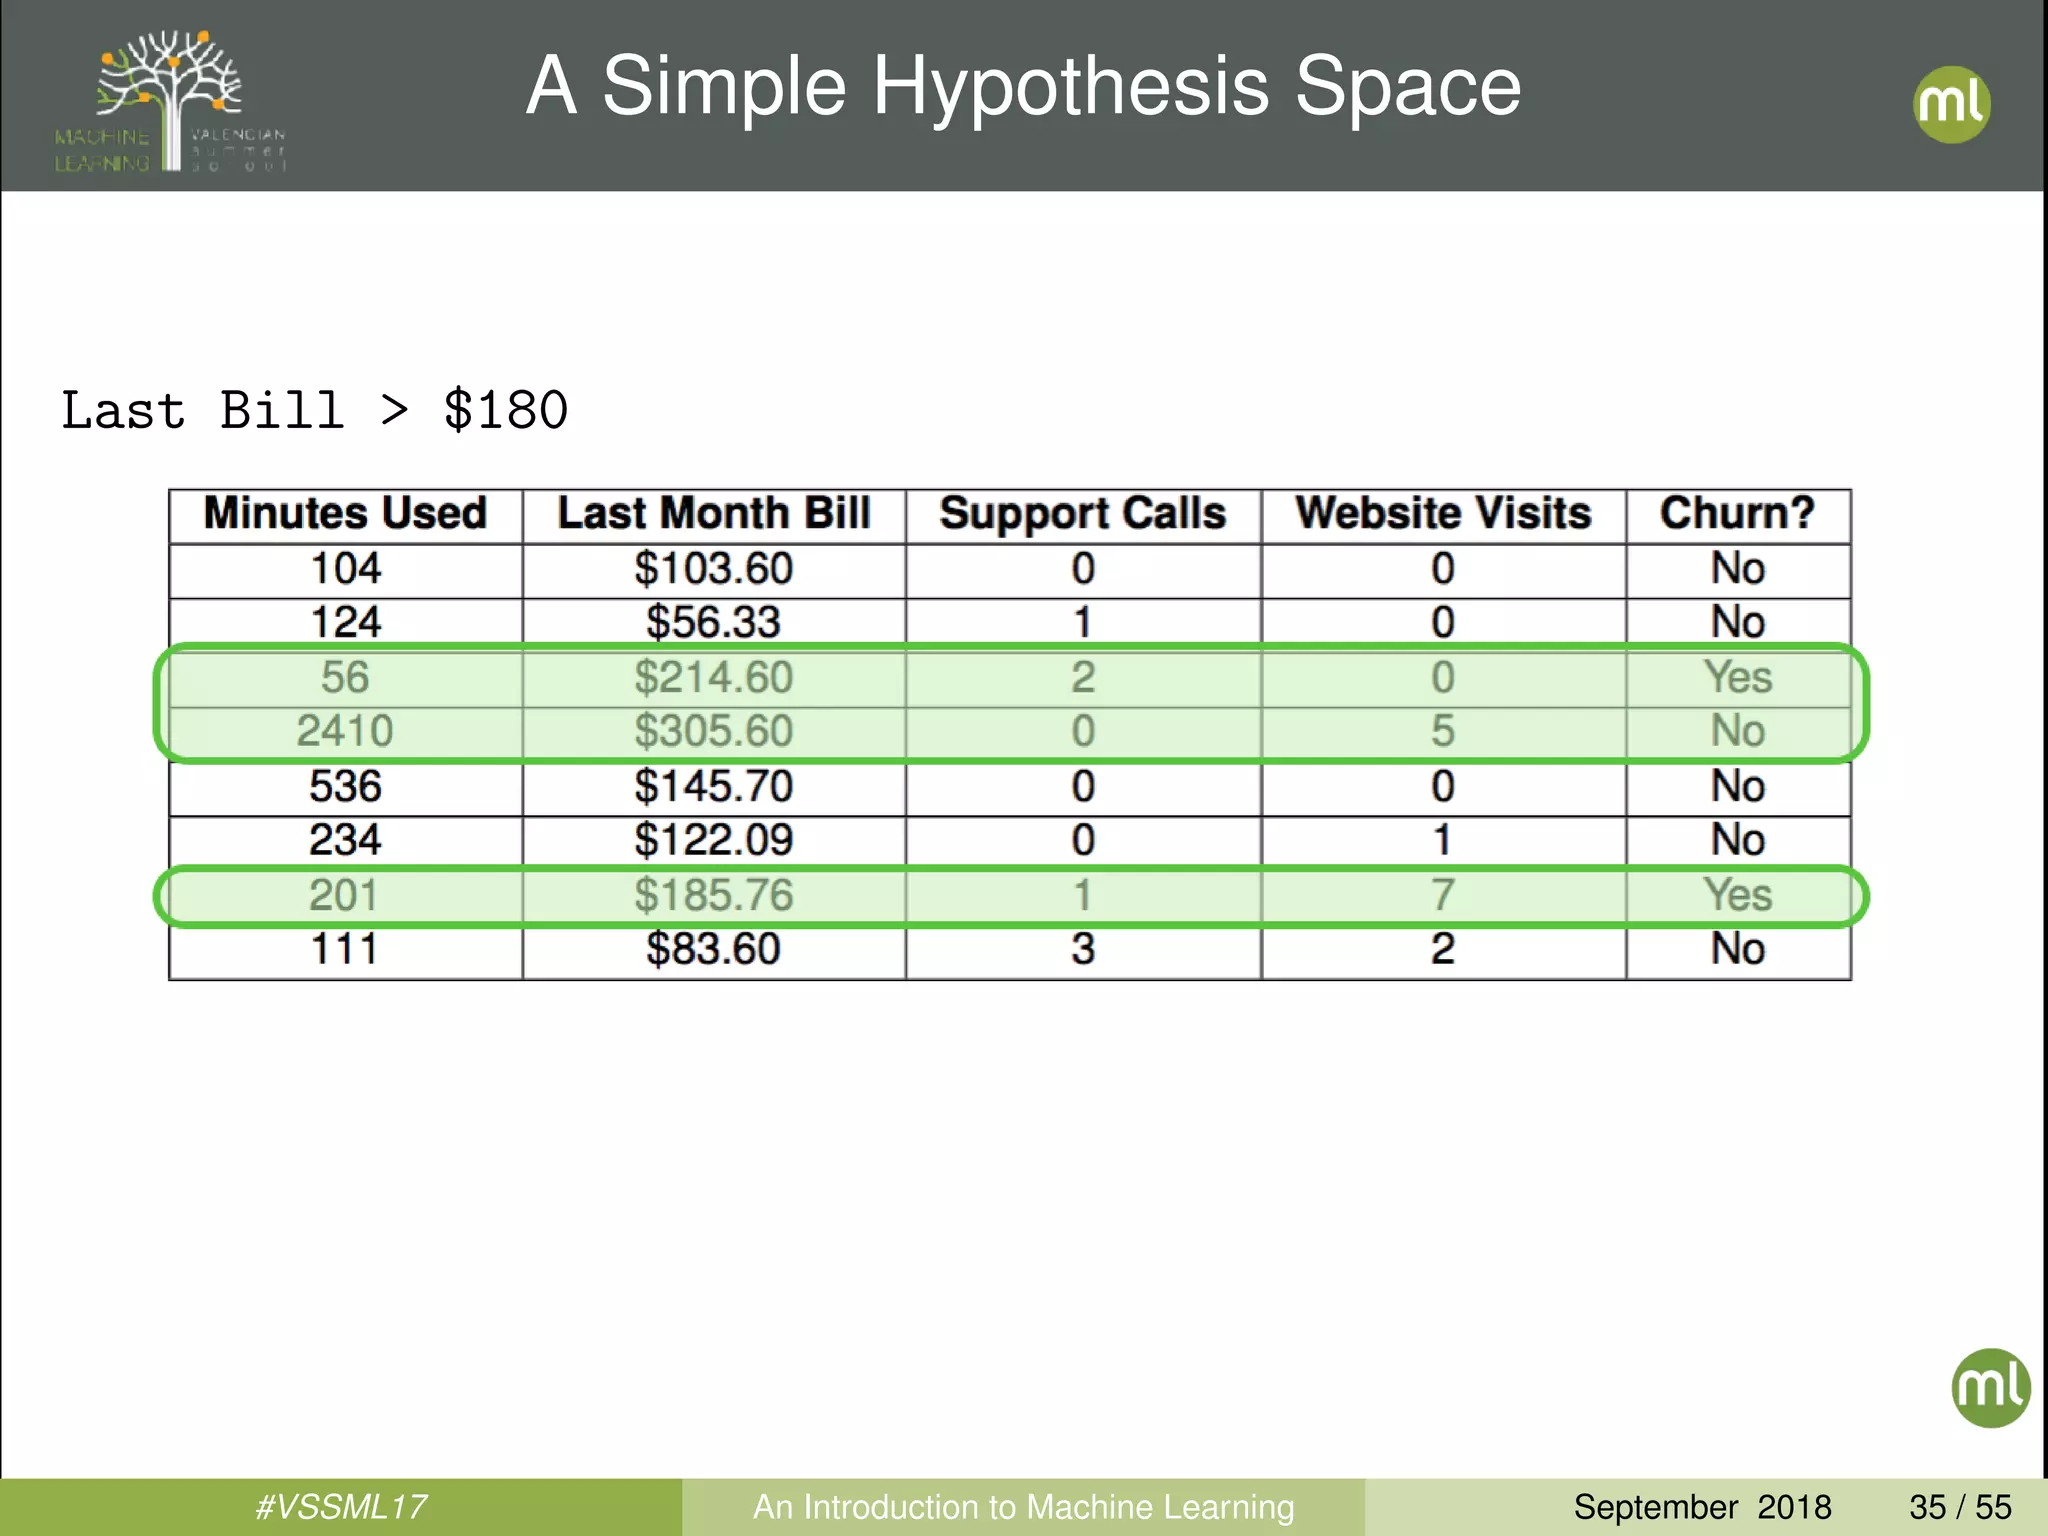Click the September 2018 date in footer
This screenshot has height=1536, width=2048.
[1702, 1507]
